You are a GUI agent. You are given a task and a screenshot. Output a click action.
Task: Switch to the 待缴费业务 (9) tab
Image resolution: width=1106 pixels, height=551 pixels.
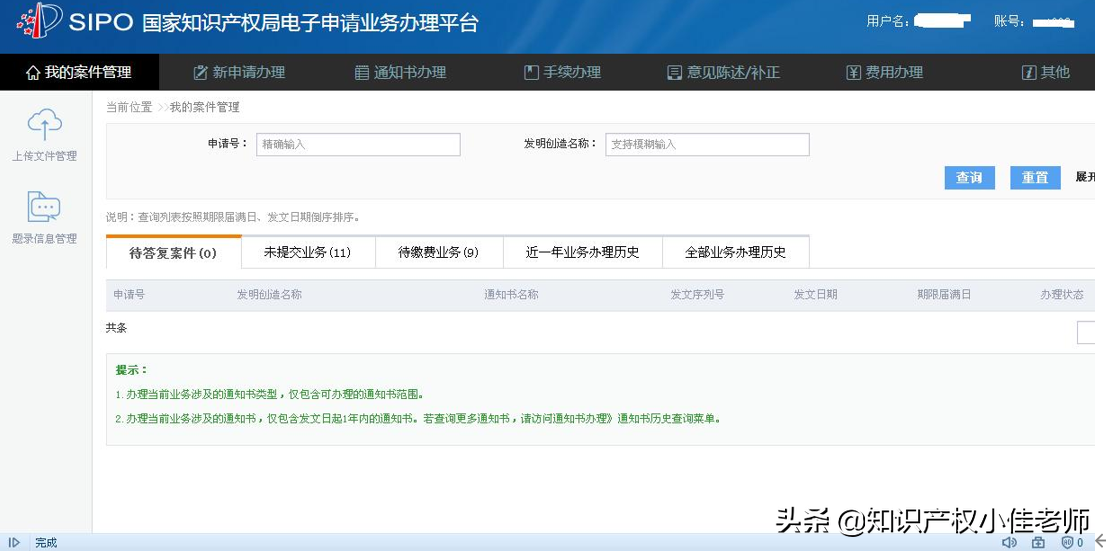(x=439, y=253)
